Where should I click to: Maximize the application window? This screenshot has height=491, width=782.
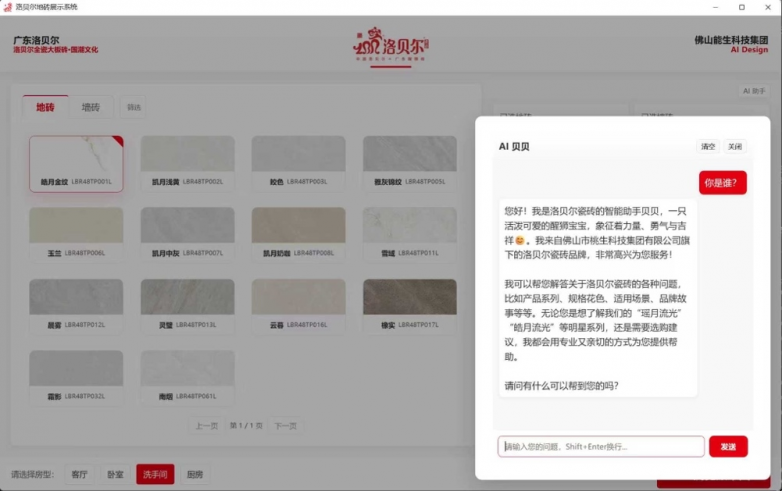(x=742, y=7)
